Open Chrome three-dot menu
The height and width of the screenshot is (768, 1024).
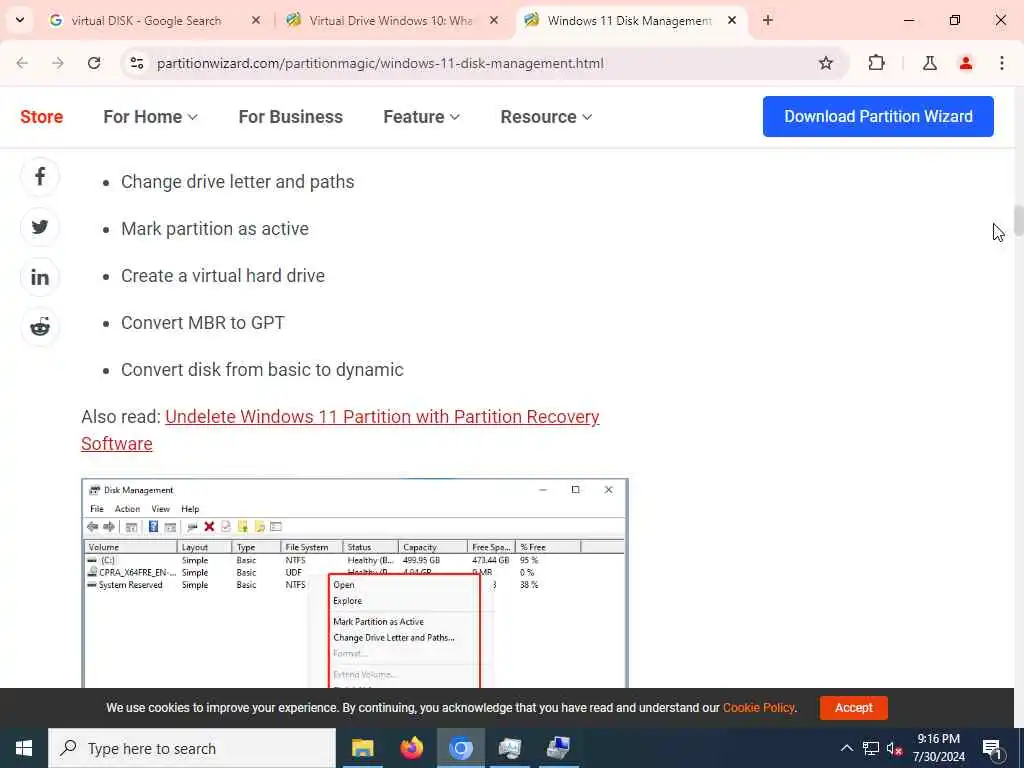pyautogui.click(x=1002, y=63)
